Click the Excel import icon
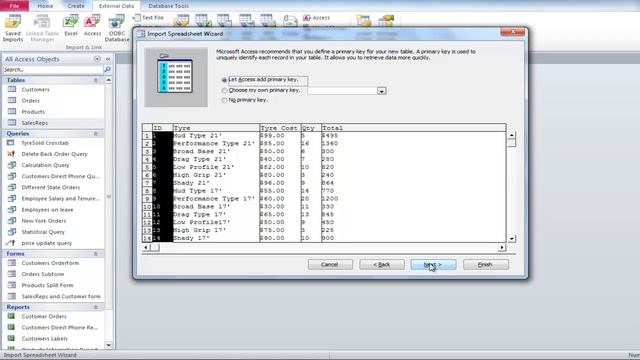This screenshot has width=640, height=360. pos(71,25)
